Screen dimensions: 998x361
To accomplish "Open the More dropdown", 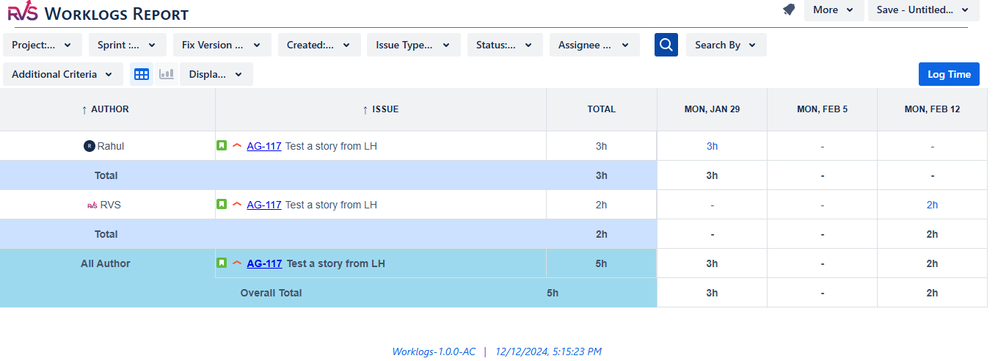I will pyautogui.click(x=834, y=10).
